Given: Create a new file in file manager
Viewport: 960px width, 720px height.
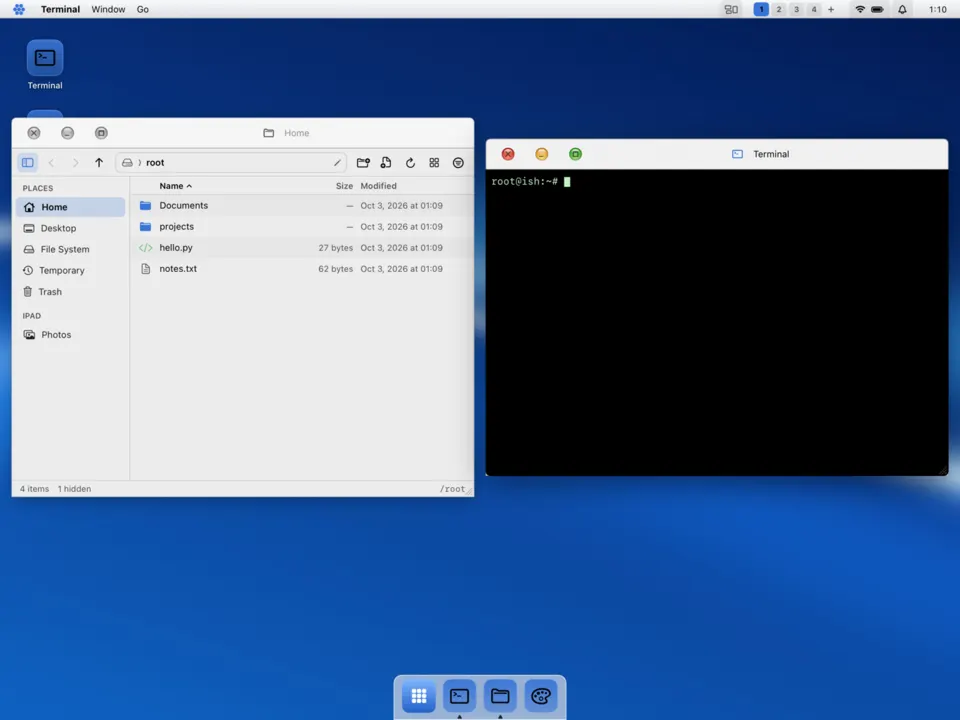Looking at the screenshot, I should [x=386, y=163].
